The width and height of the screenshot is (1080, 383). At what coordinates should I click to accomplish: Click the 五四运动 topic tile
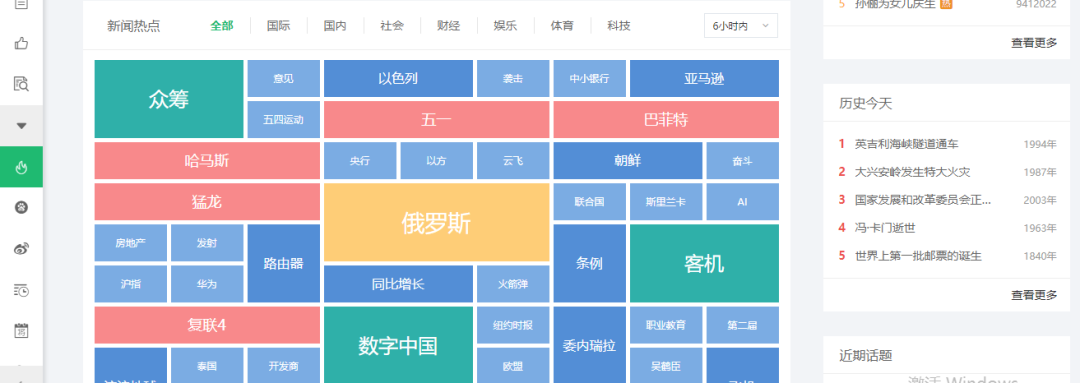pyautogui.click(x=284, y=120)
